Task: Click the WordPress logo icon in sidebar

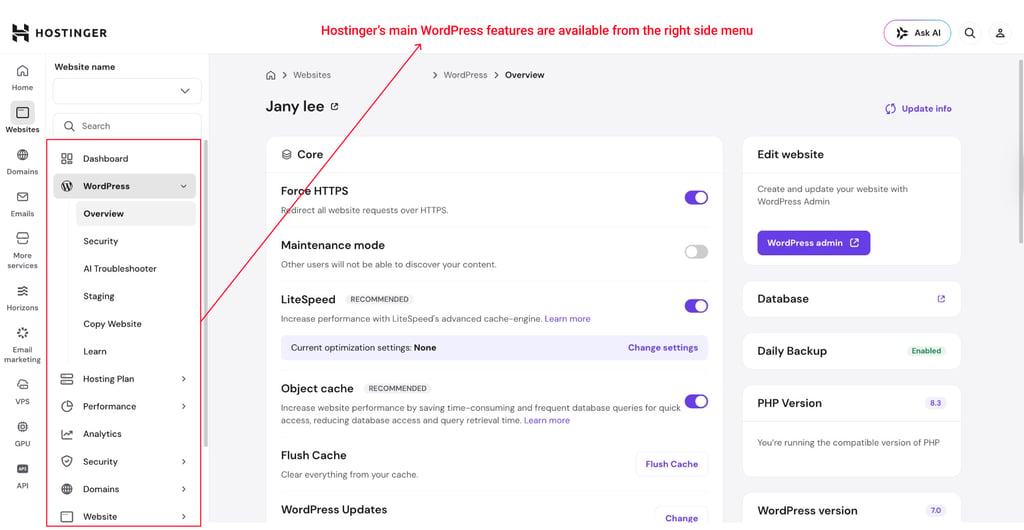Action: pyautogui.click(x=67, y=186)
